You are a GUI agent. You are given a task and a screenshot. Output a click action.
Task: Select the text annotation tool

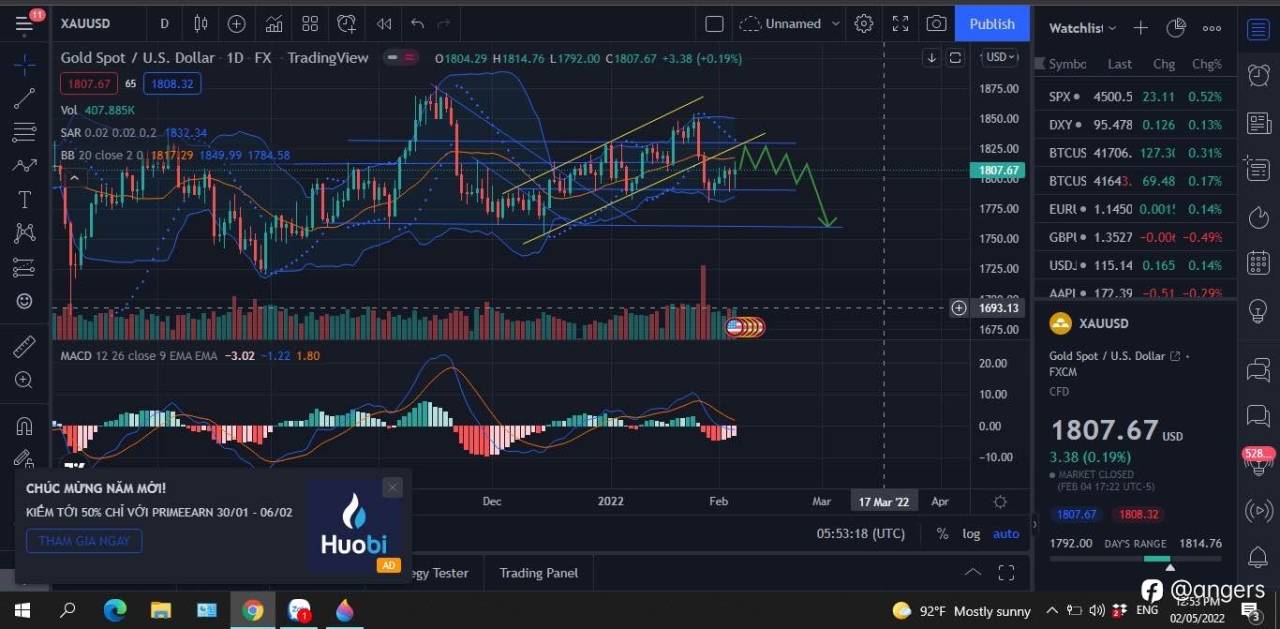click(24, 200)
